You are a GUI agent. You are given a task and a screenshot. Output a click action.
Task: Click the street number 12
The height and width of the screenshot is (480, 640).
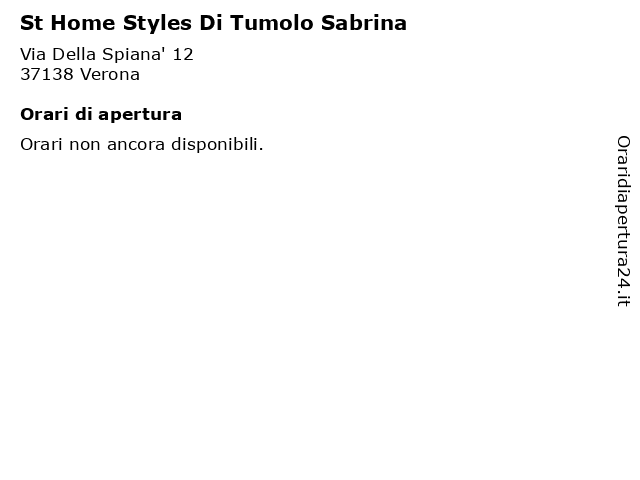coord(183,54)
